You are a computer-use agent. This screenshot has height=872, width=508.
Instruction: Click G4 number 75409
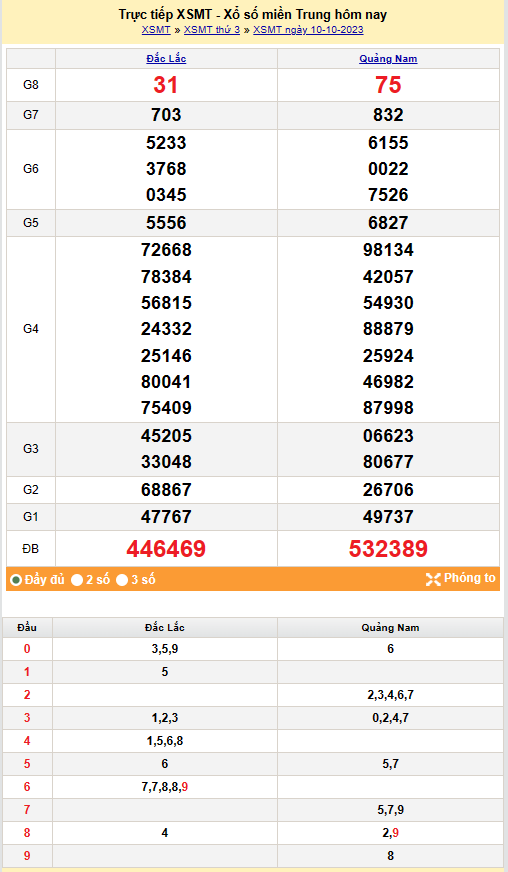pos(166,408)
